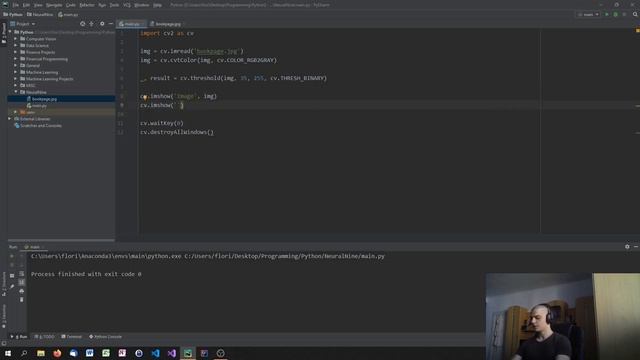640x360 pixels.
Task: Open Run tool window button at bottom
Action: point(19,337)
